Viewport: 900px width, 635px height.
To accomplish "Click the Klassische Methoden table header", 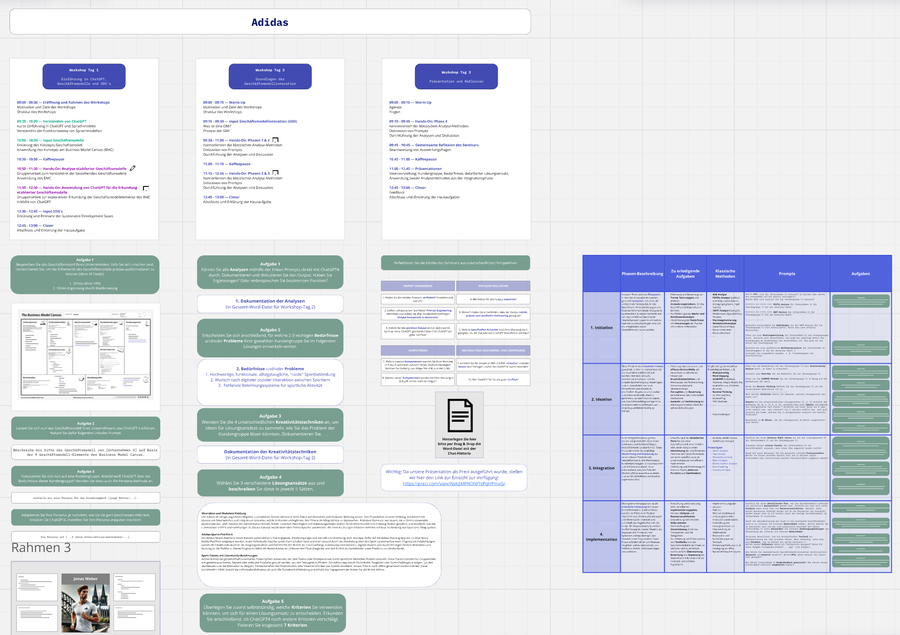I will pos(725,274).
